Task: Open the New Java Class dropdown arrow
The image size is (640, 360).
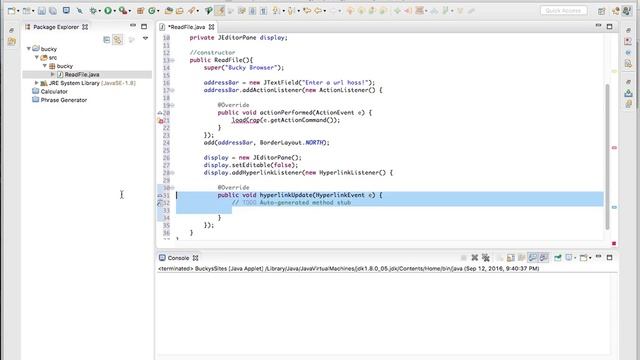Action: (158, 11)
